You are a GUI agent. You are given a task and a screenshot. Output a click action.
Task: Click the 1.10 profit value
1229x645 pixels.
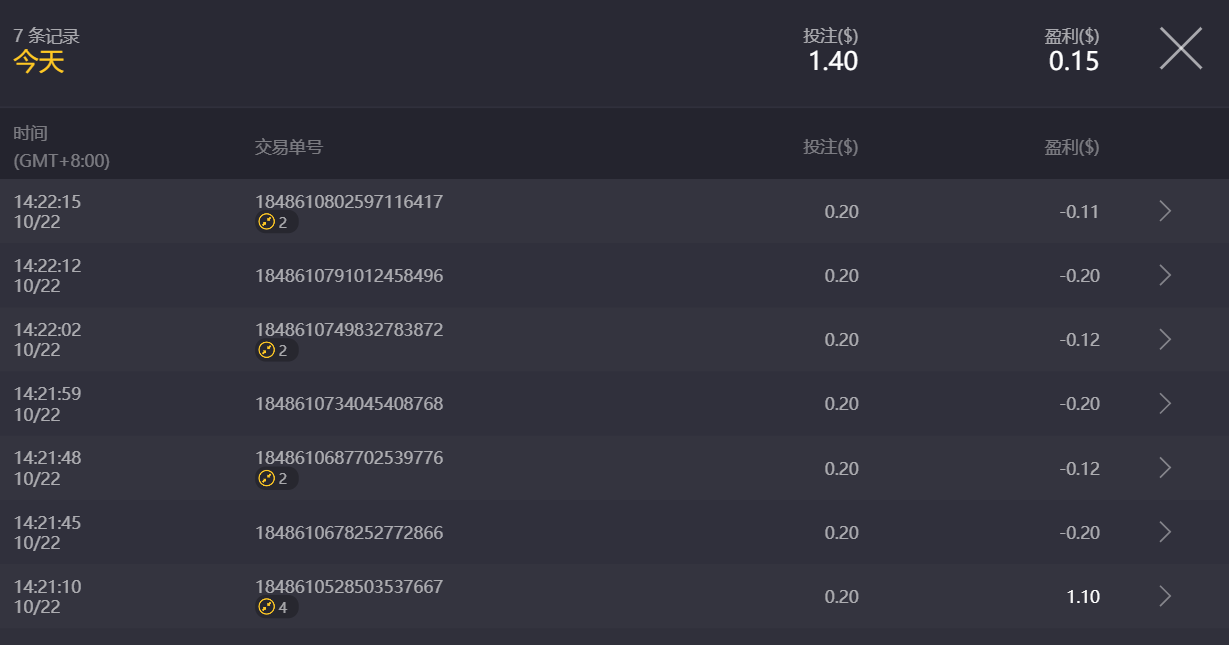point(1082,597)
